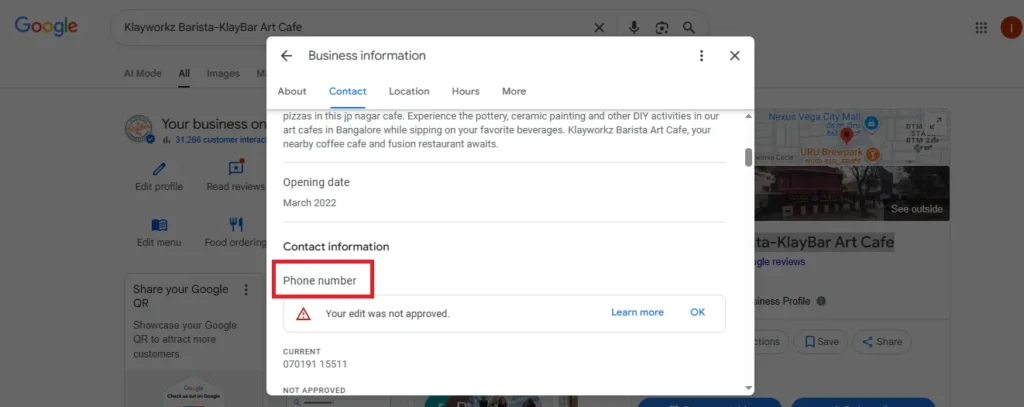Start voice search with the microphone icon
The width and height of the screenshot is (1024, 407).
click(x=633, y=27)
